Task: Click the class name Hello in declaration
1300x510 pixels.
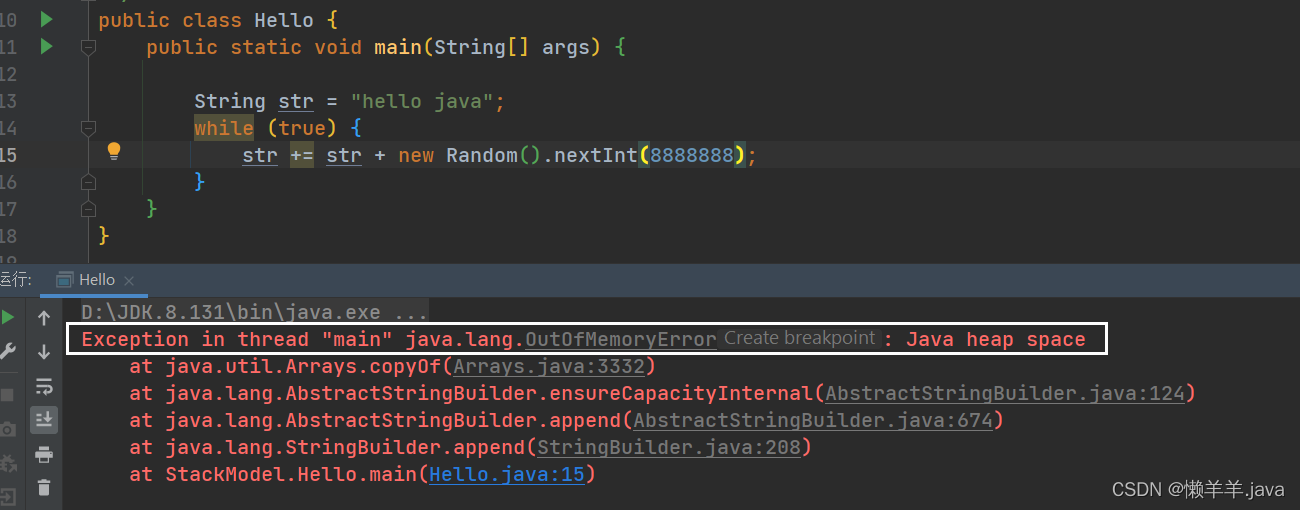Action: pyautogui.click(x=284, y=20)
